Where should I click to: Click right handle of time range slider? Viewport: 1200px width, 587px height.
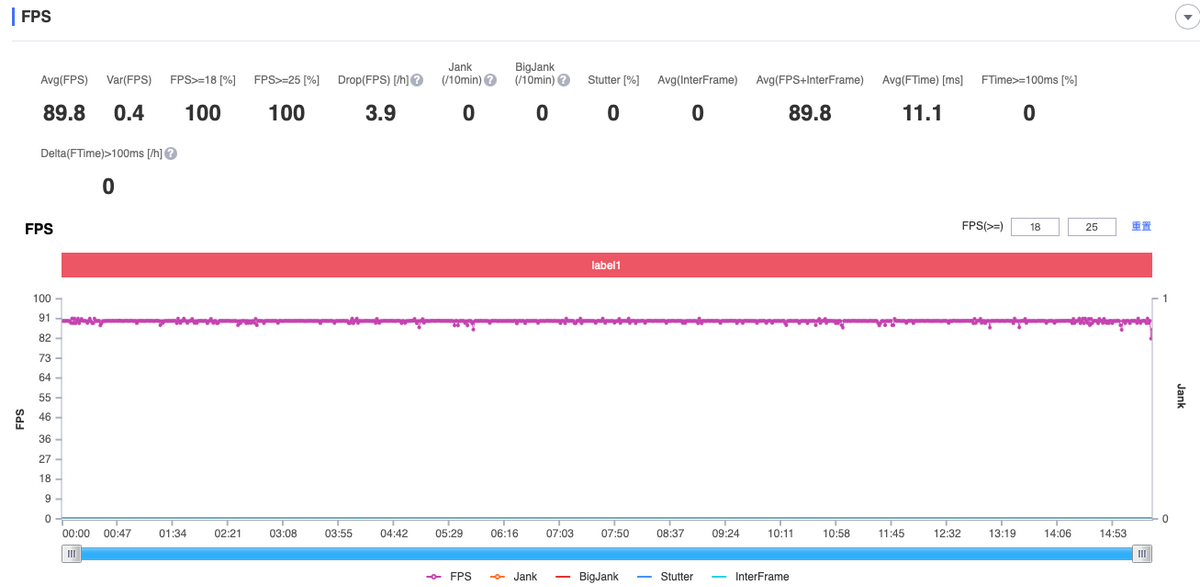(1142, 553)
